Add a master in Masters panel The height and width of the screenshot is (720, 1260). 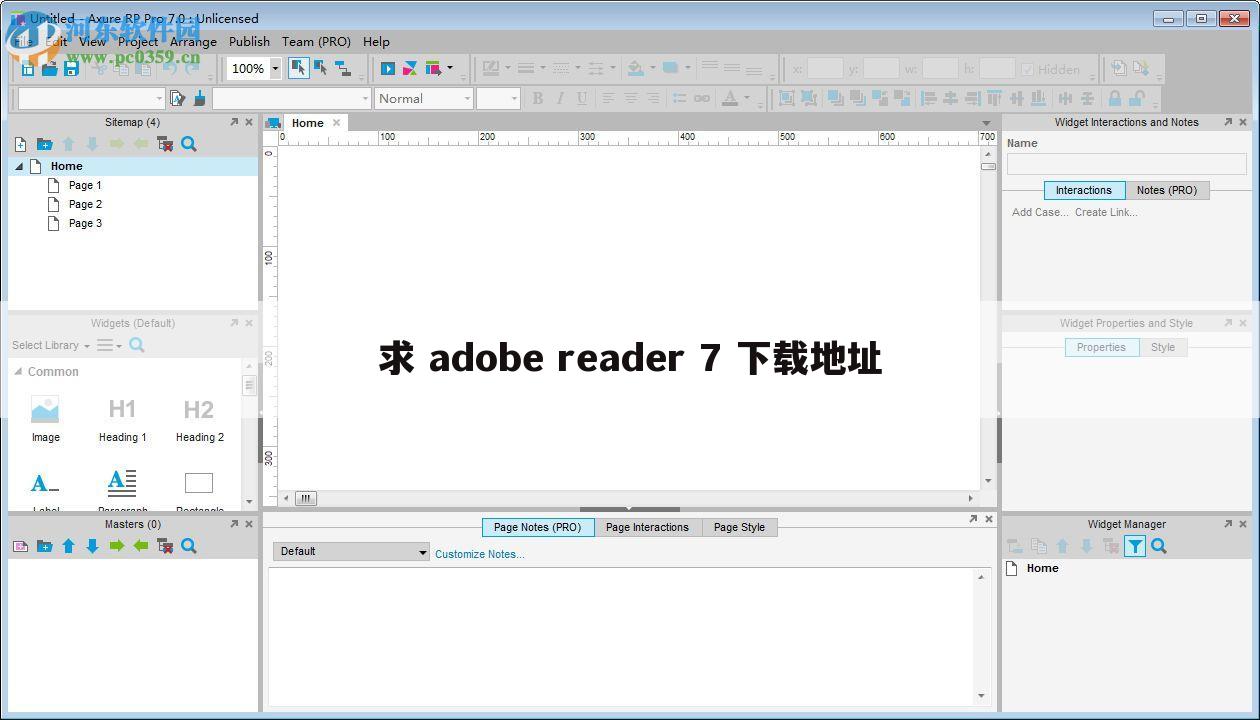pos(20,546)
